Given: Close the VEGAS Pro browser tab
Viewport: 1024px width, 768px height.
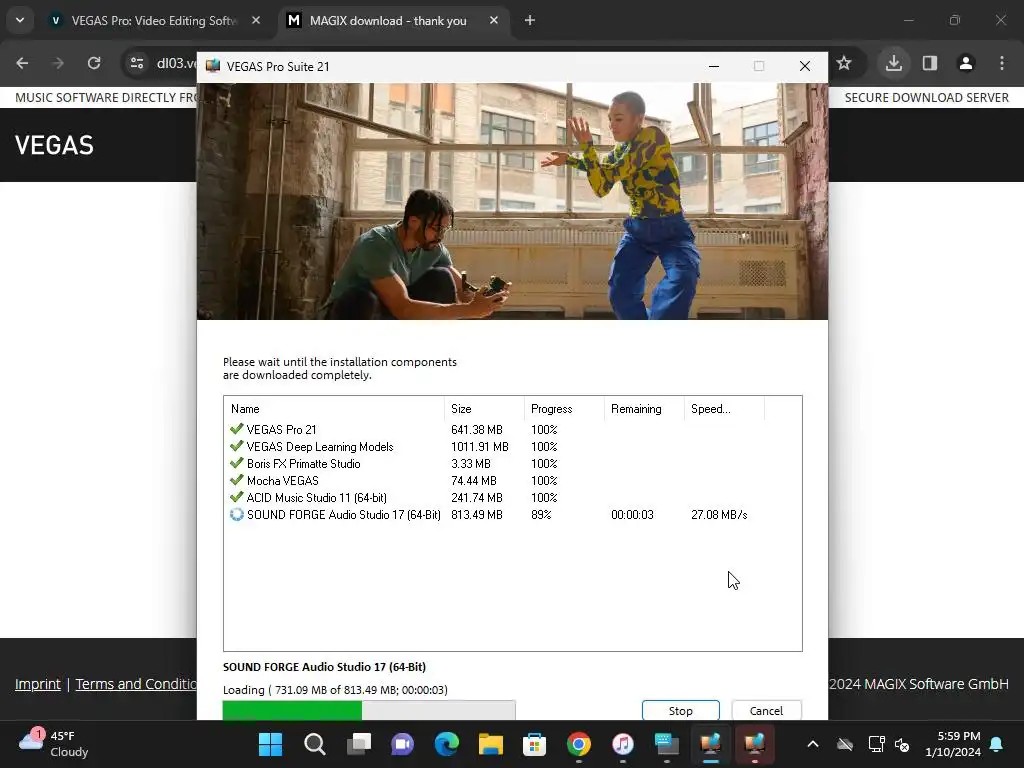Looking at the screenshot, I should tap(256, 20).
